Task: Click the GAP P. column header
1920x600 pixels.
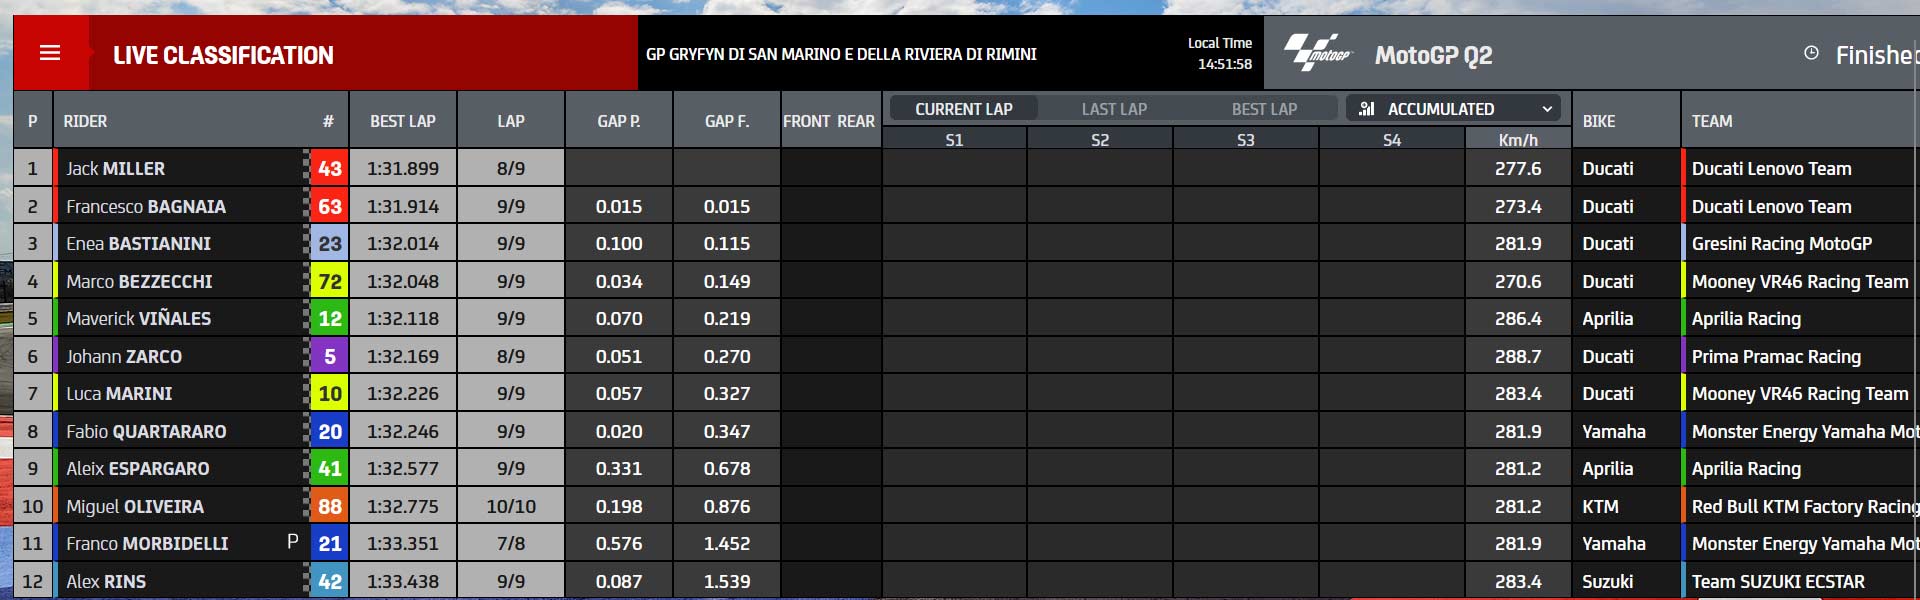Action: pyautogui.click(x=619, y=121)
